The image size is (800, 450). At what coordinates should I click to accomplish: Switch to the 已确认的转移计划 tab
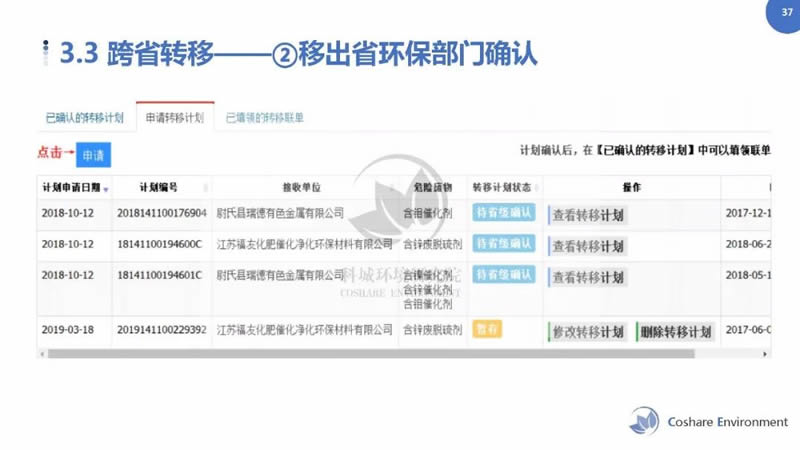click(85, 118)
